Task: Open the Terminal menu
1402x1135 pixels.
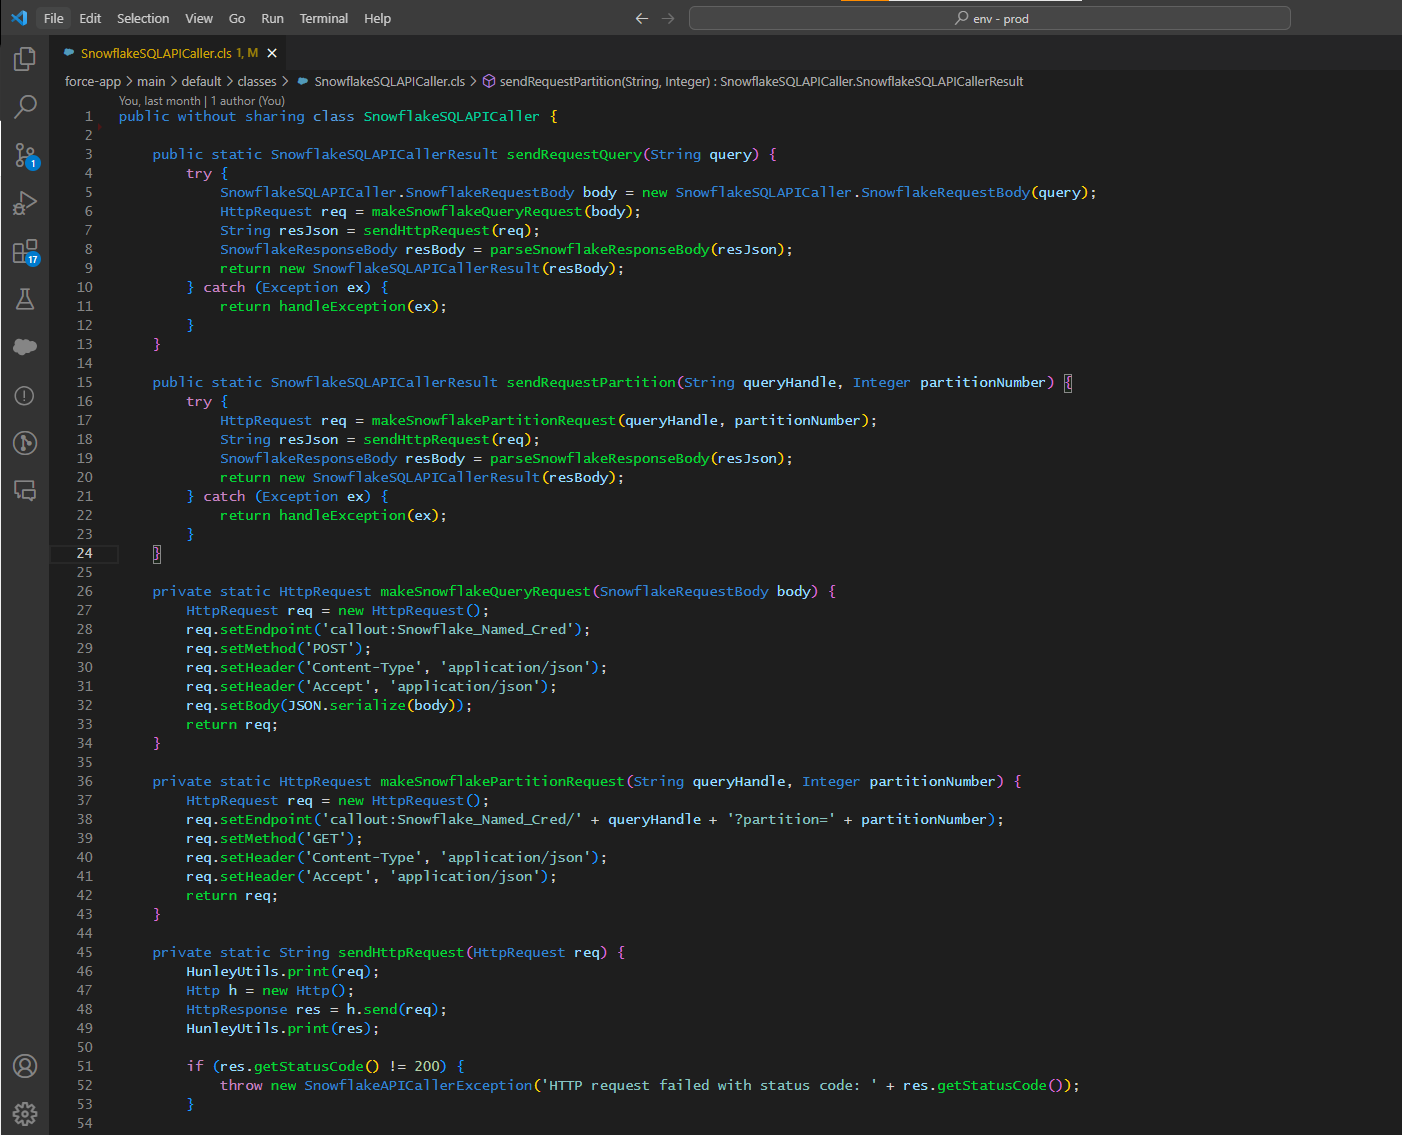Action: pos(322,18)
